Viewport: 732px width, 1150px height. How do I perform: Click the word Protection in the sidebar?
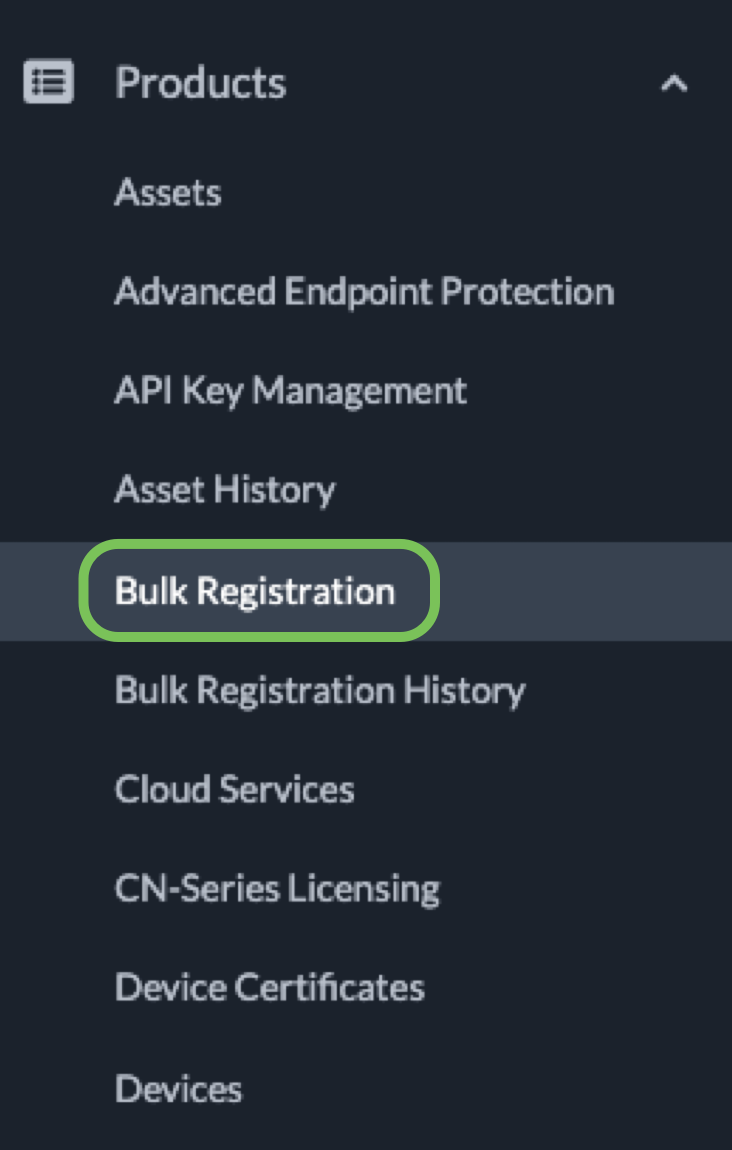[x=527, y=292]
